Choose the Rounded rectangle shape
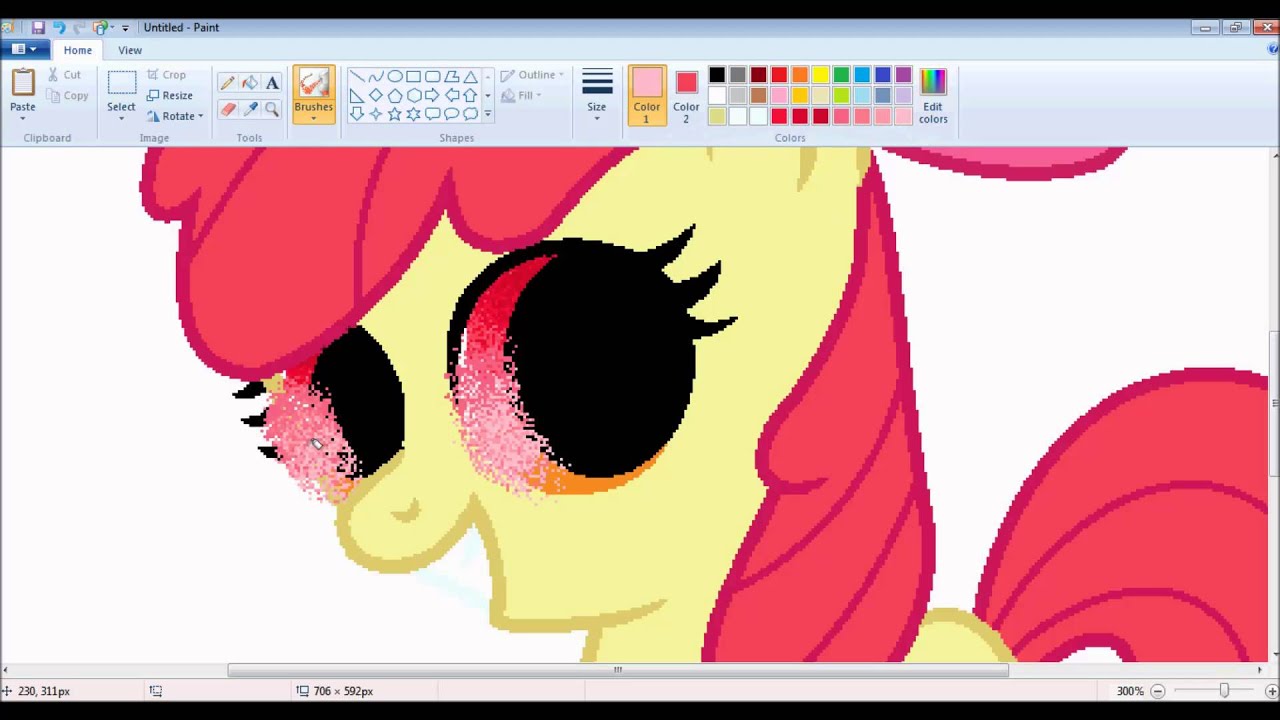The width and height of the screenshot is (1280, 720). pos(432,77)
